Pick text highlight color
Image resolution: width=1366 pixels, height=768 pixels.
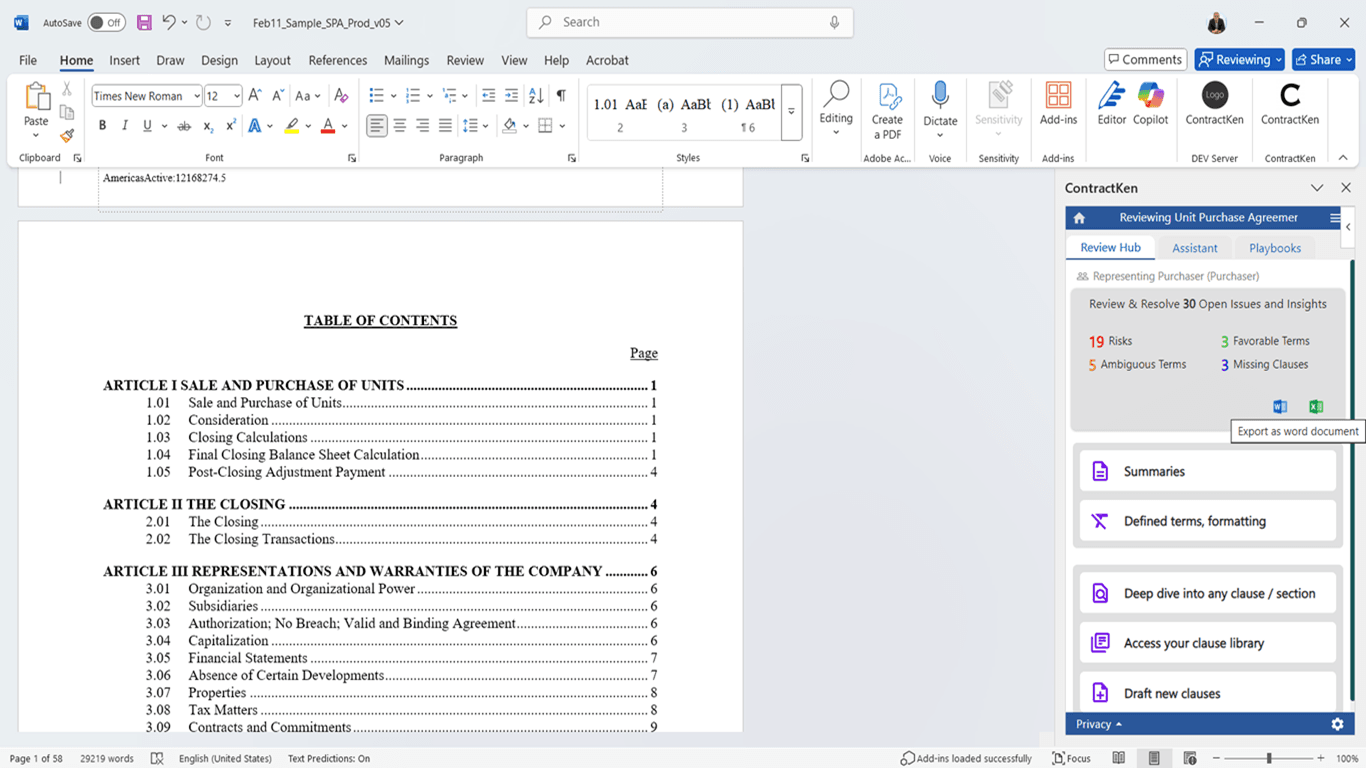(x=292, y=126)
